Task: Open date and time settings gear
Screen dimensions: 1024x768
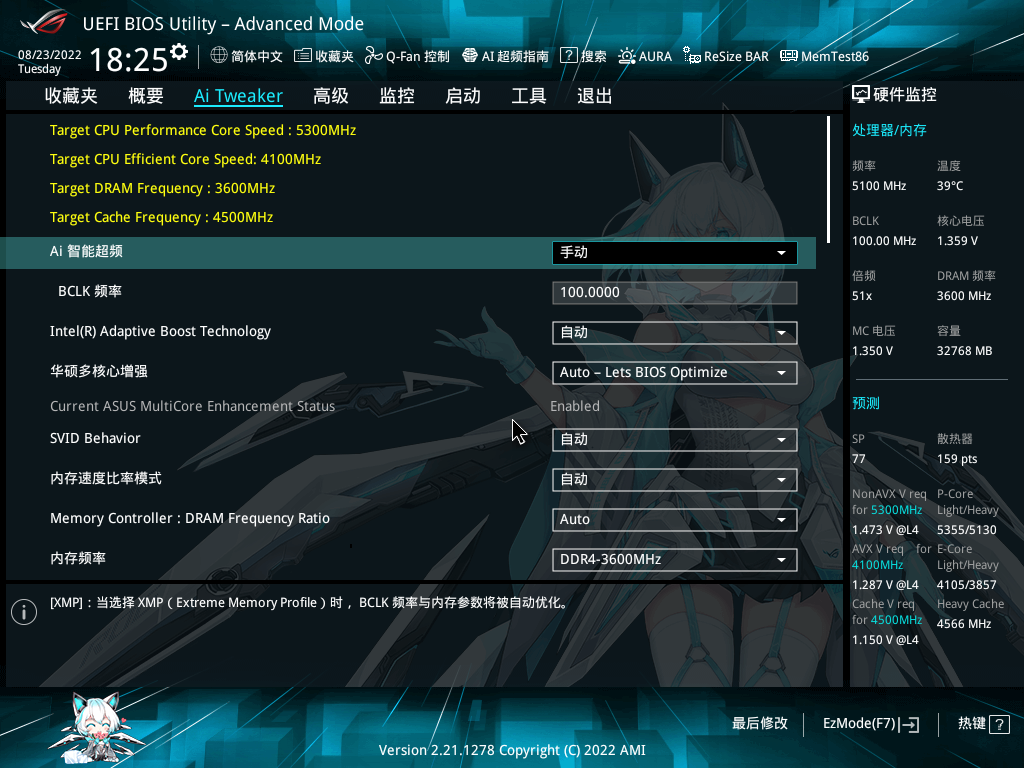Action: pos(178,52)
